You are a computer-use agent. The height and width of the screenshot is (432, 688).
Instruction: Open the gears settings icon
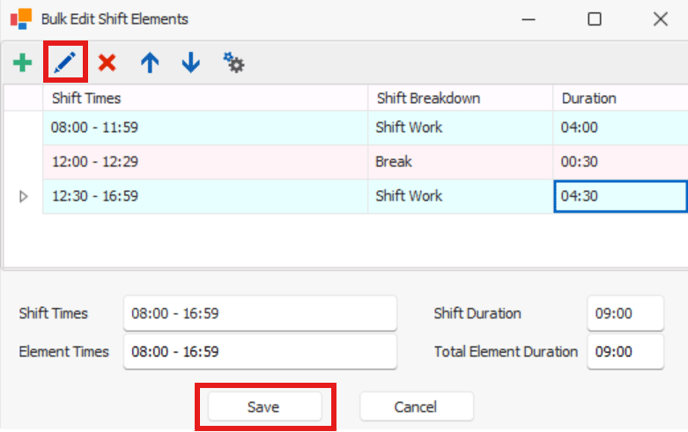233,63
